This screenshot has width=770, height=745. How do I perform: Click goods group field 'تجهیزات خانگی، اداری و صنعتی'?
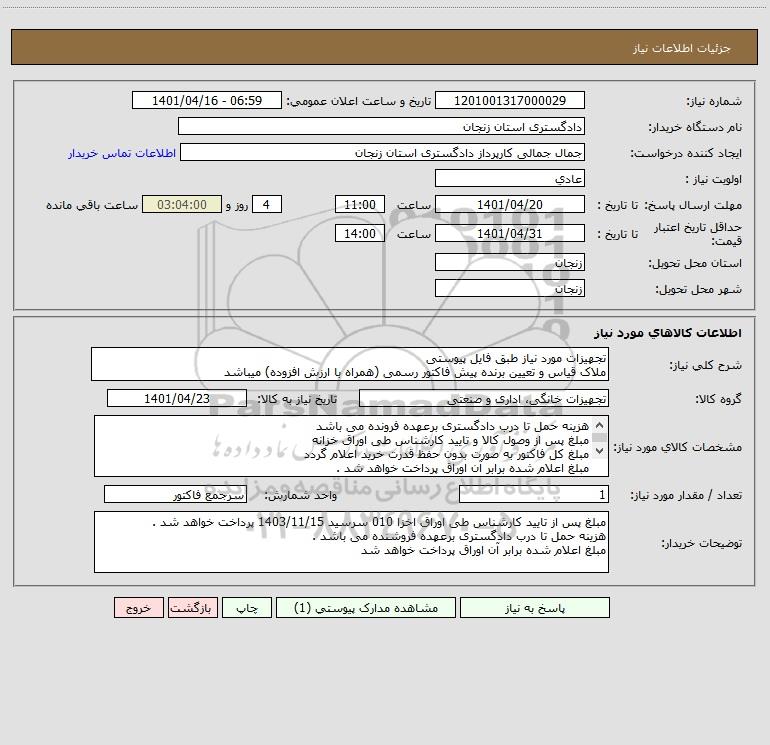point(484,398)
